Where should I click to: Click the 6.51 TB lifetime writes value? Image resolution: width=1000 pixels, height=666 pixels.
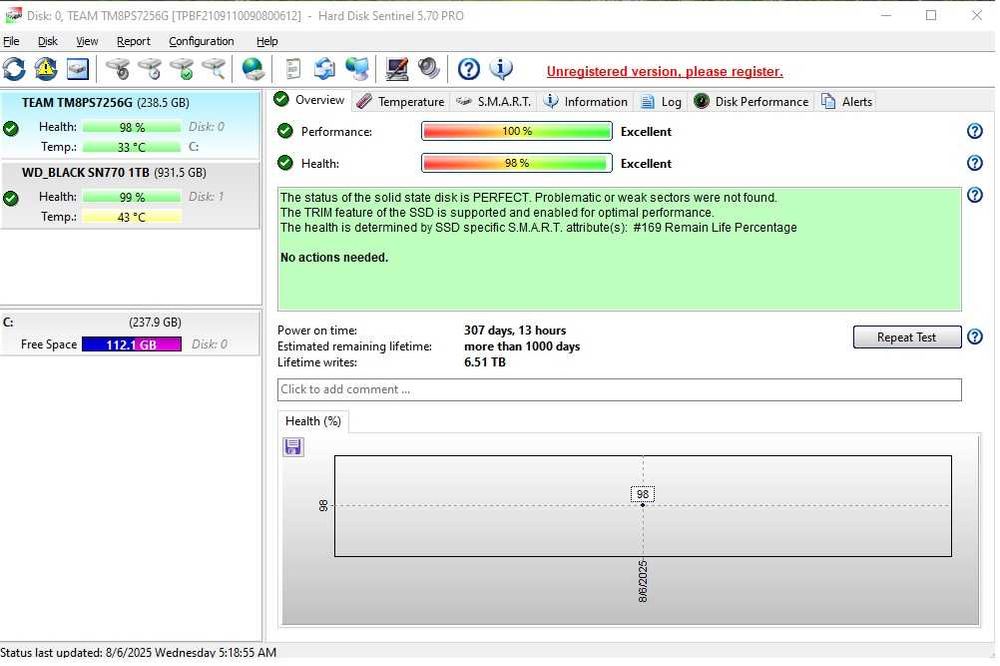[x=485, y=362]
